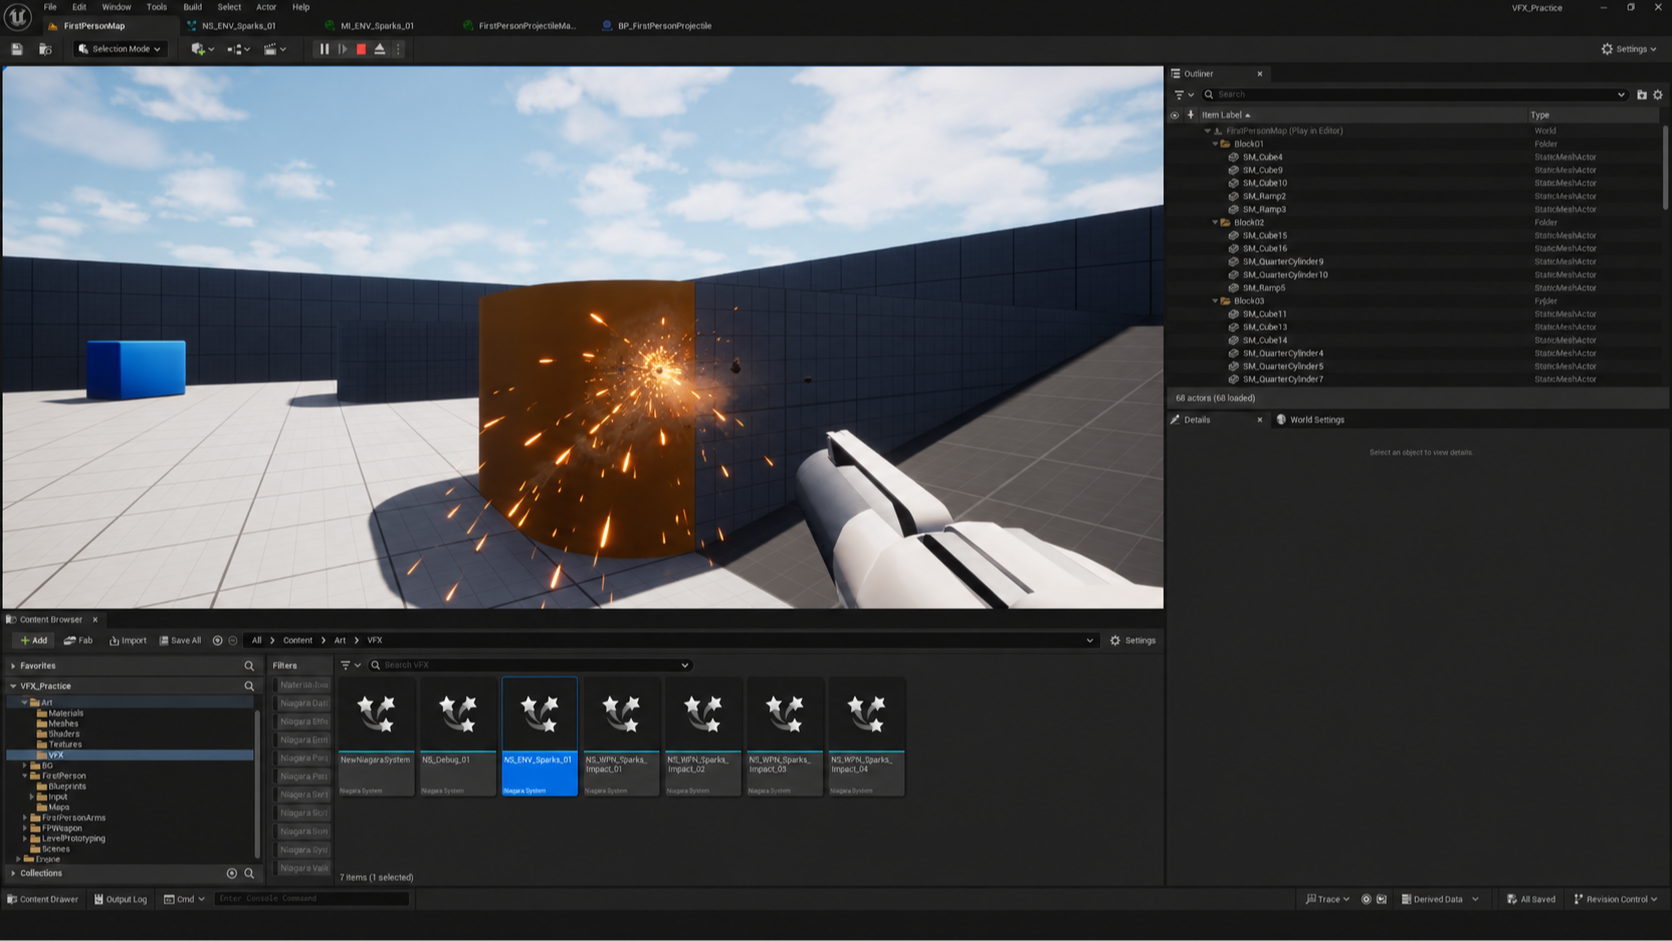
Task: Collapse the Block01 folder in Outliner
Action: coord(1215,144)
